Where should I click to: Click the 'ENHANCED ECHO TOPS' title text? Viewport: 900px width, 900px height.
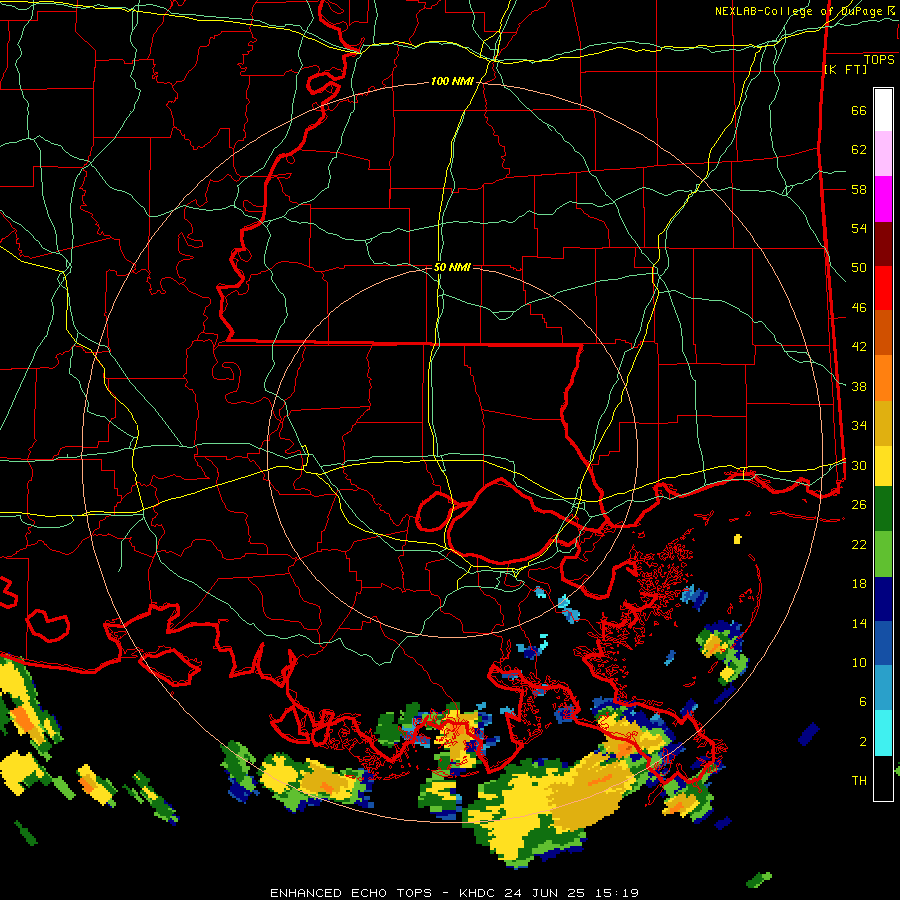(351, 893)
